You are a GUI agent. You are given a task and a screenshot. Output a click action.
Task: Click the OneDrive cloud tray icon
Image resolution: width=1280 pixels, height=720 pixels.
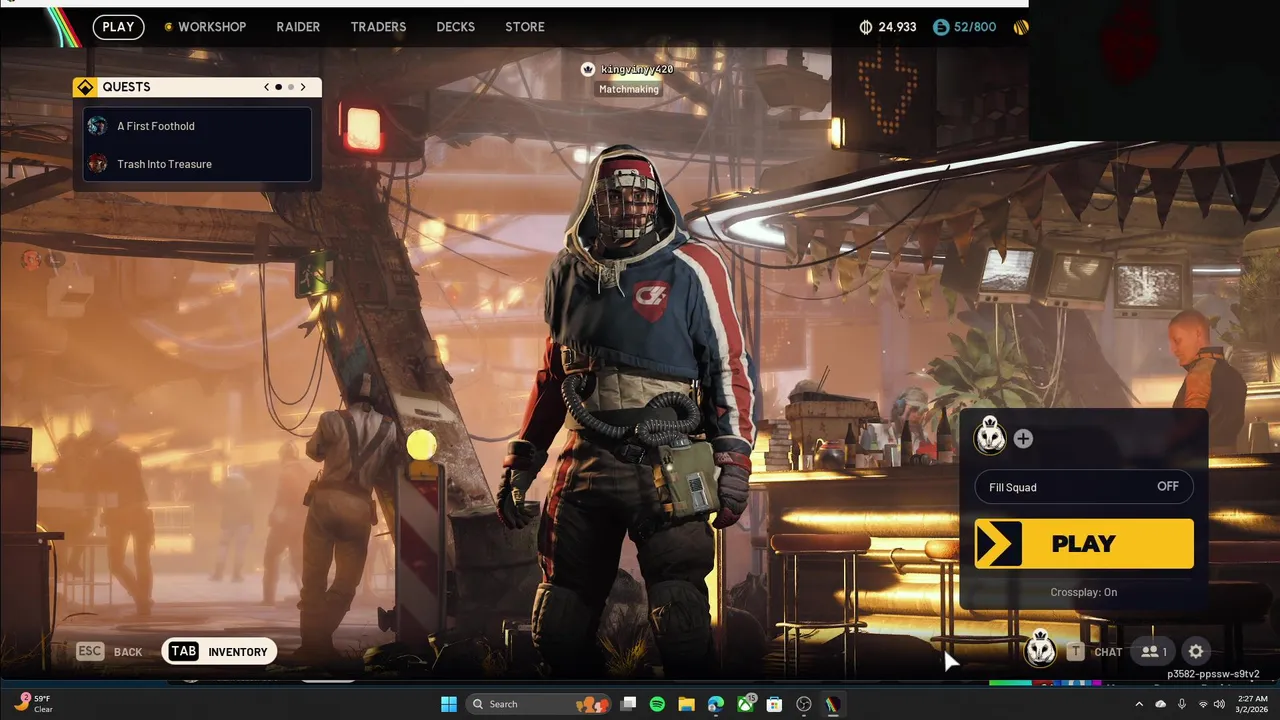point(1160,704)
